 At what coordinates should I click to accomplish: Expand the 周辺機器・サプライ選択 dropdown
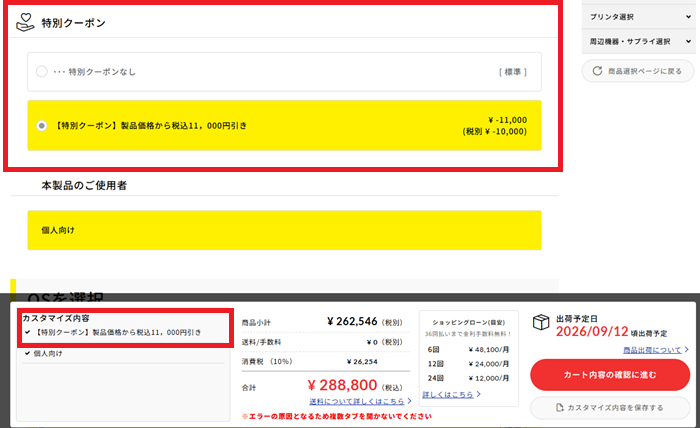[638, 42]
